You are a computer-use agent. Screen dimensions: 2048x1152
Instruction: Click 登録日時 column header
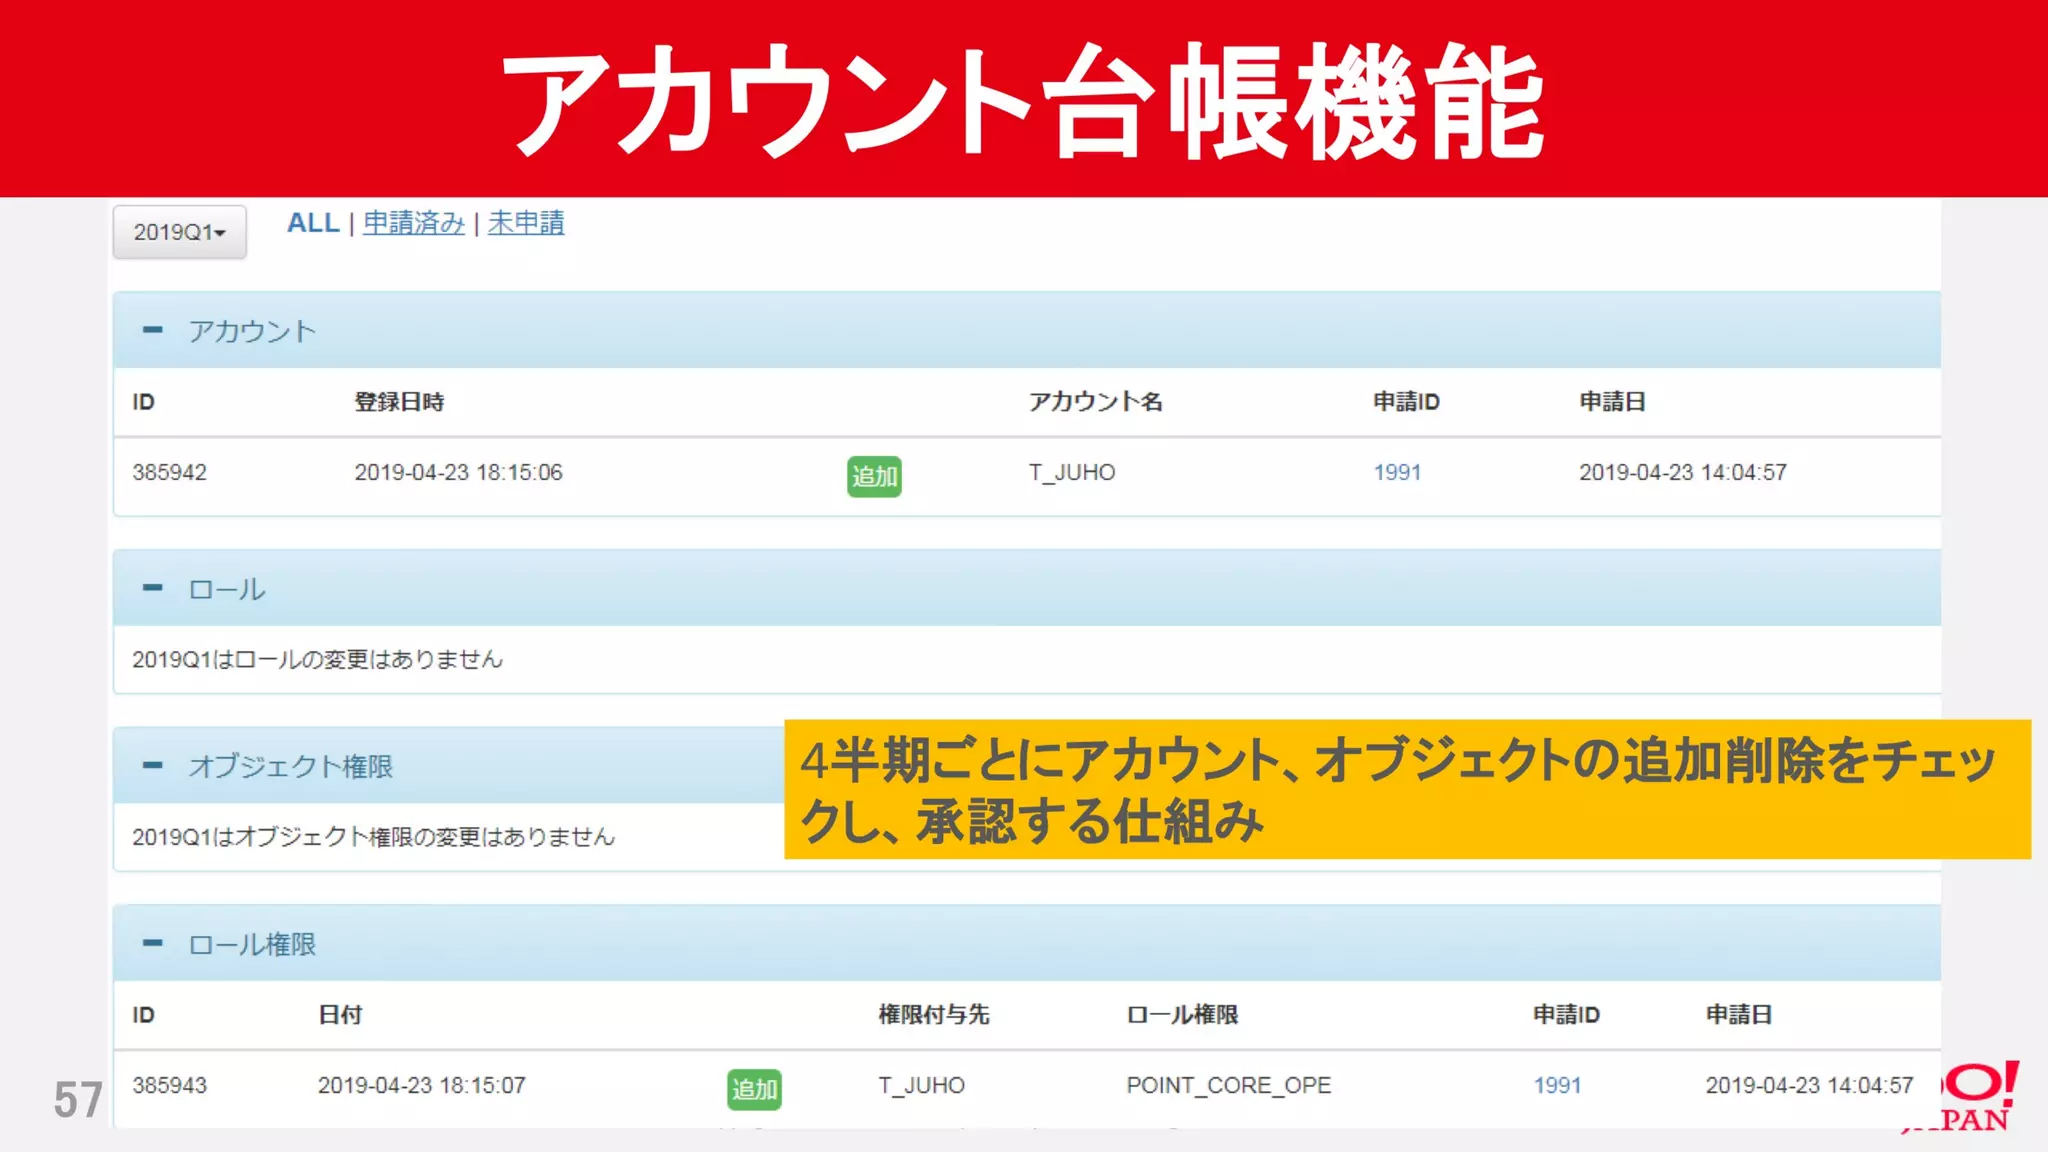point(399,402)
